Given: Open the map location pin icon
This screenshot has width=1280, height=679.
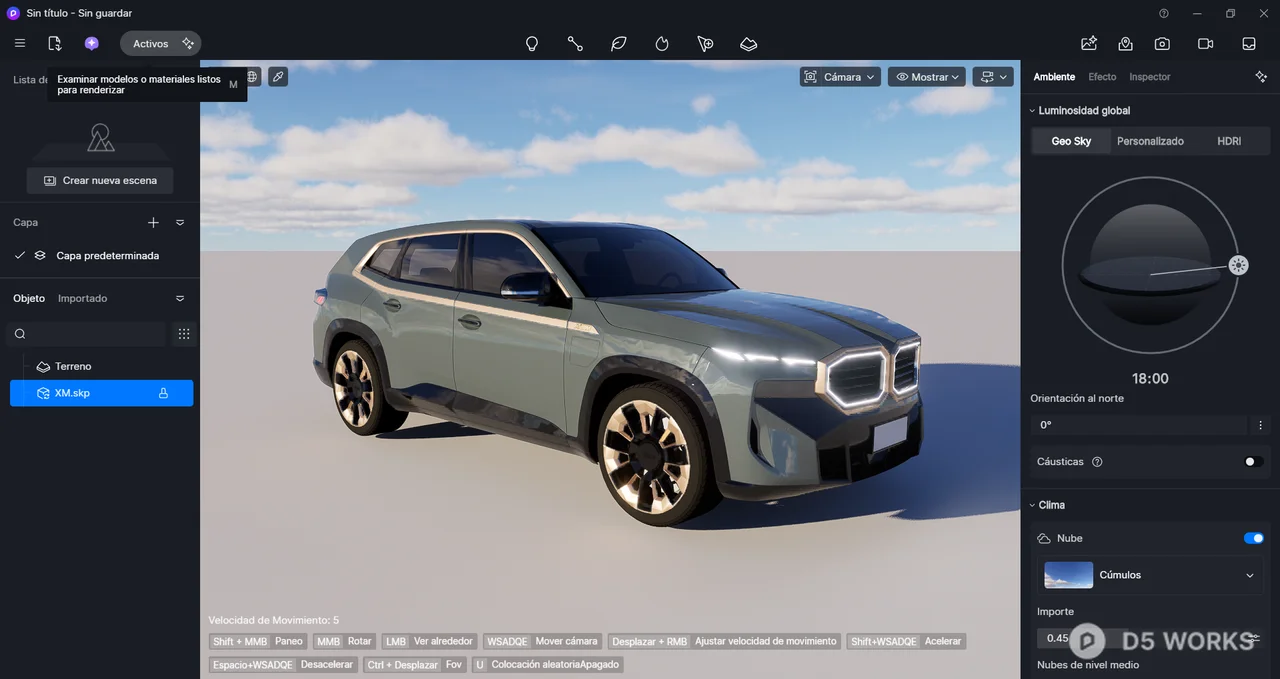Looking at the screenshot, I should (x=1126, y=44).
